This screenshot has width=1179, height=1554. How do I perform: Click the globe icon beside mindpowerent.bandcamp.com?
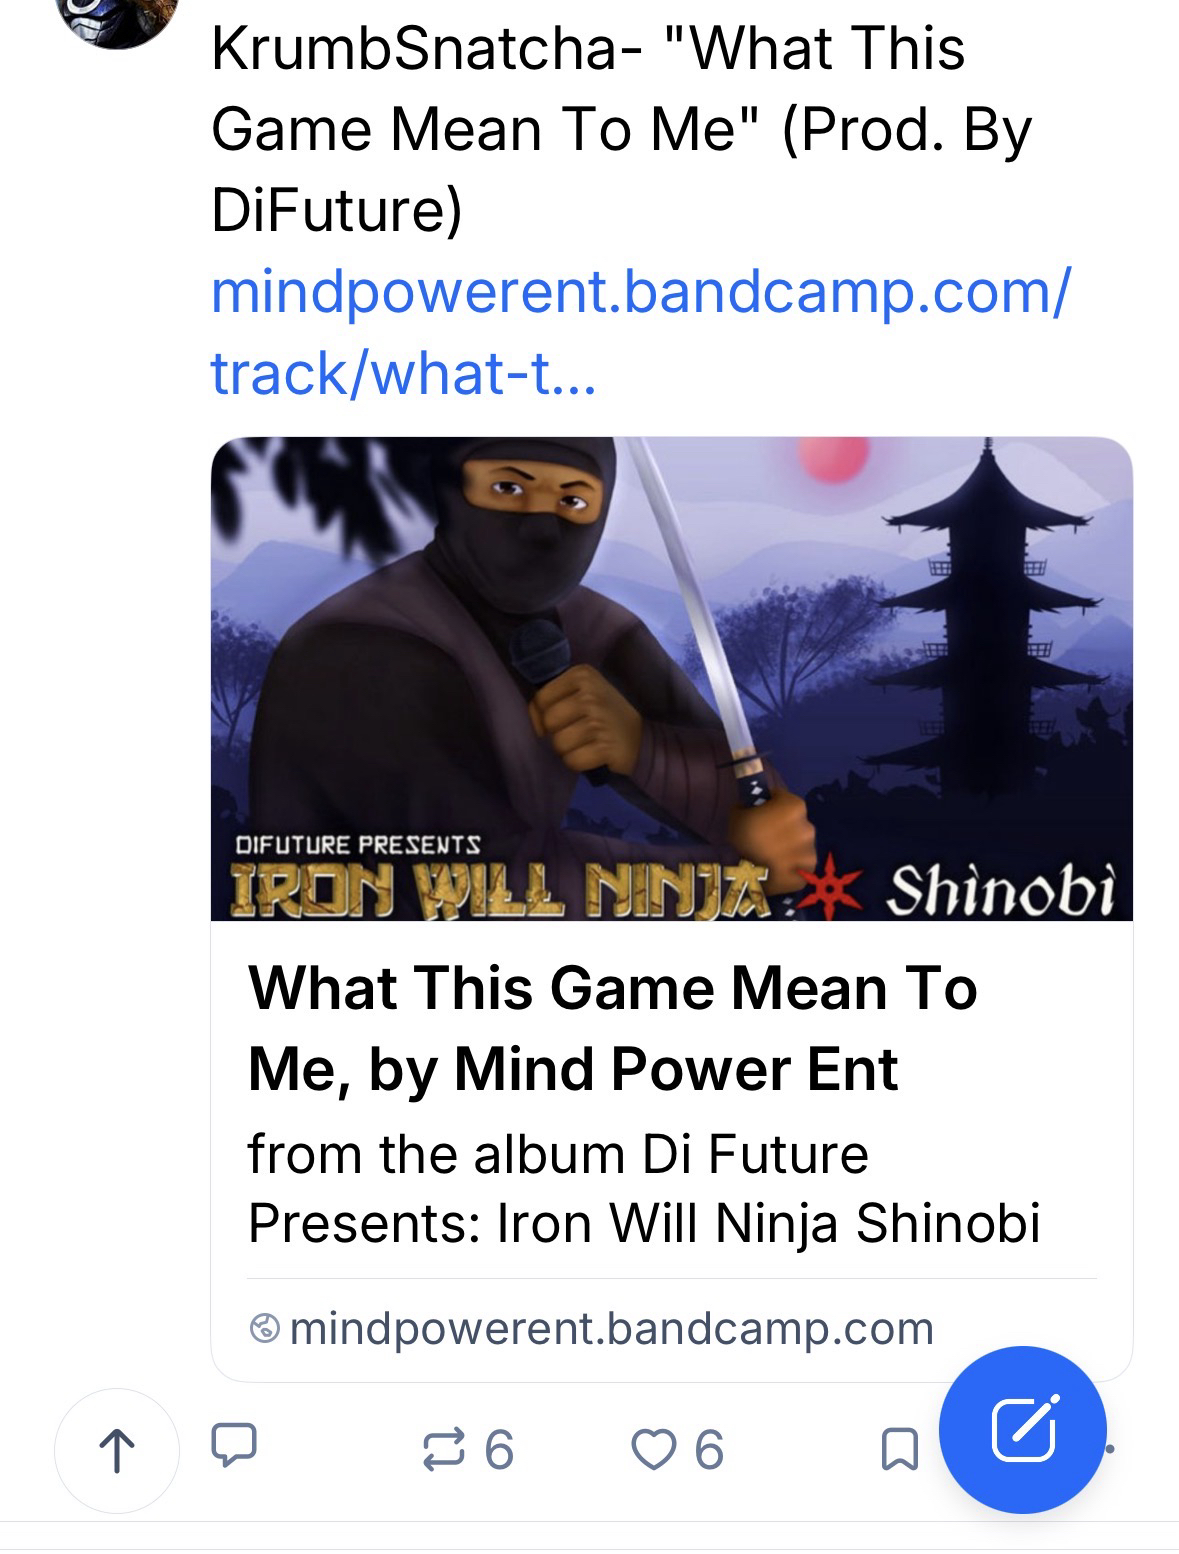[264, 1329]
